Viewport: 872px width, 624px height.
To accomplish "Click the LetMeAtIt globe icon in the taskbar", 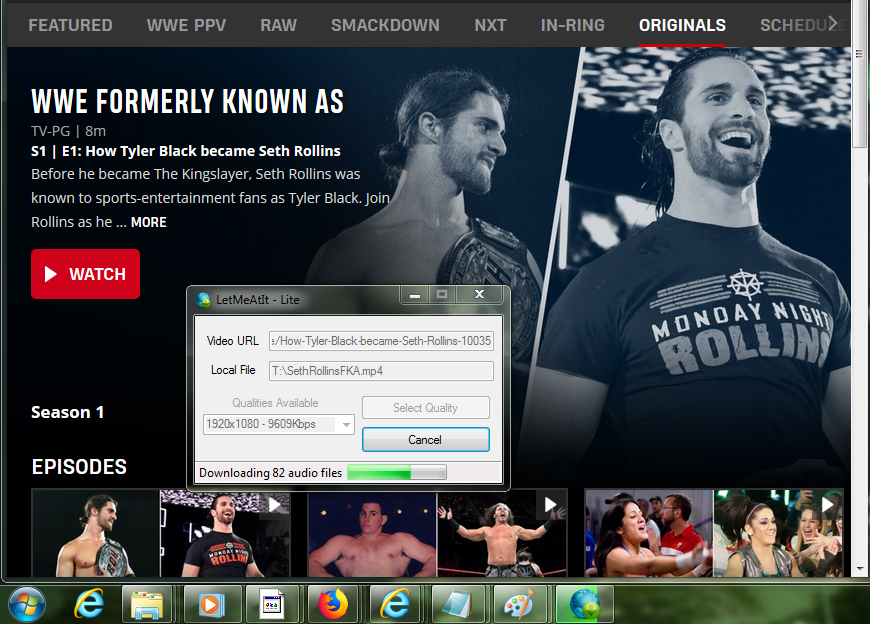I will 583,604.
